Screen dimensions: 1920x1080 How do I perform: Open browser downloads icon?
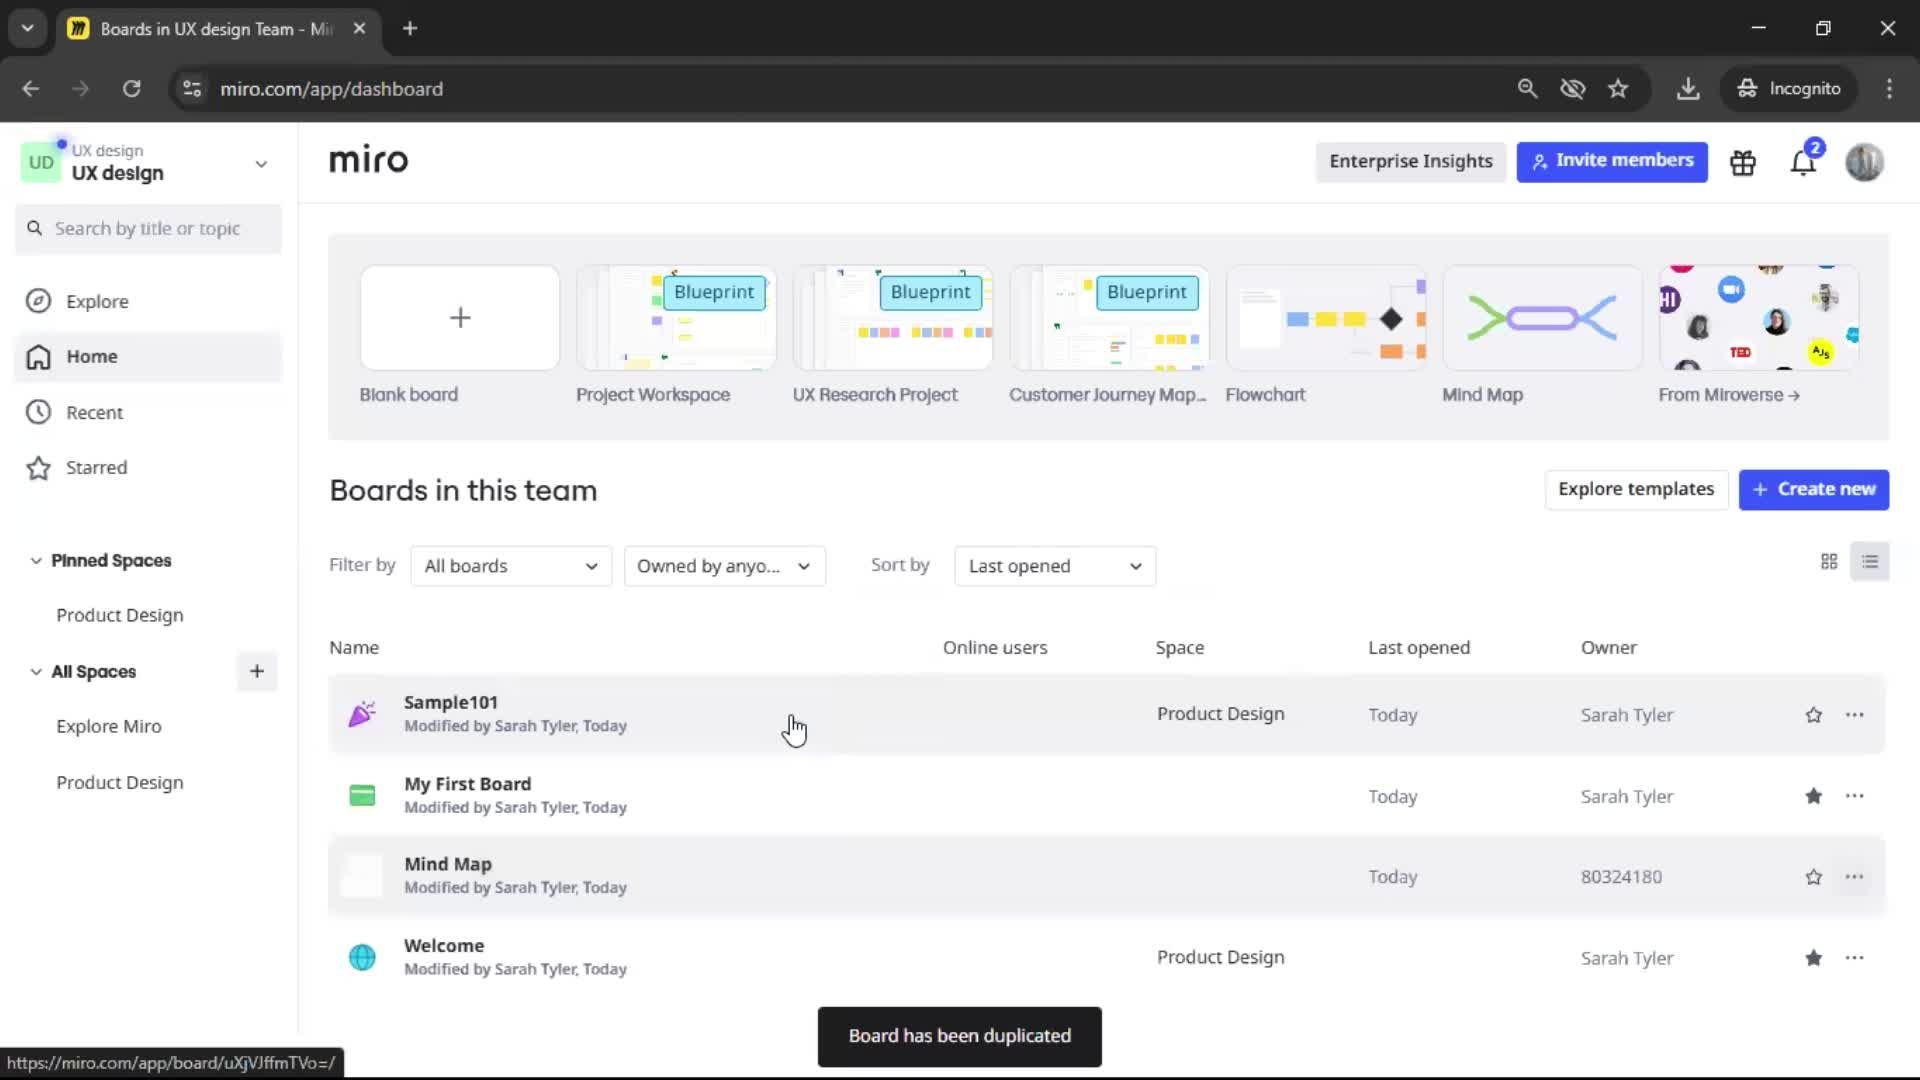pyautogui.click(x=1688, y=89)
